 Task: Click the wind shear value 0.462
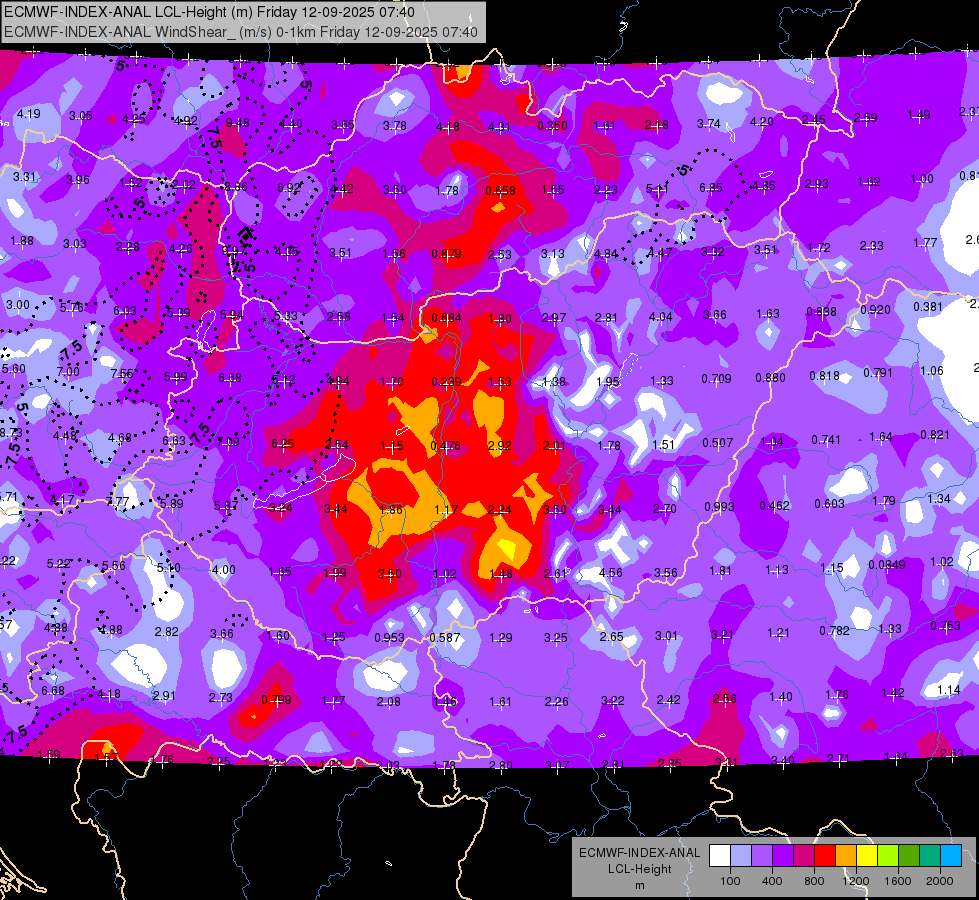pyautogui.click(x=775, y=505)
